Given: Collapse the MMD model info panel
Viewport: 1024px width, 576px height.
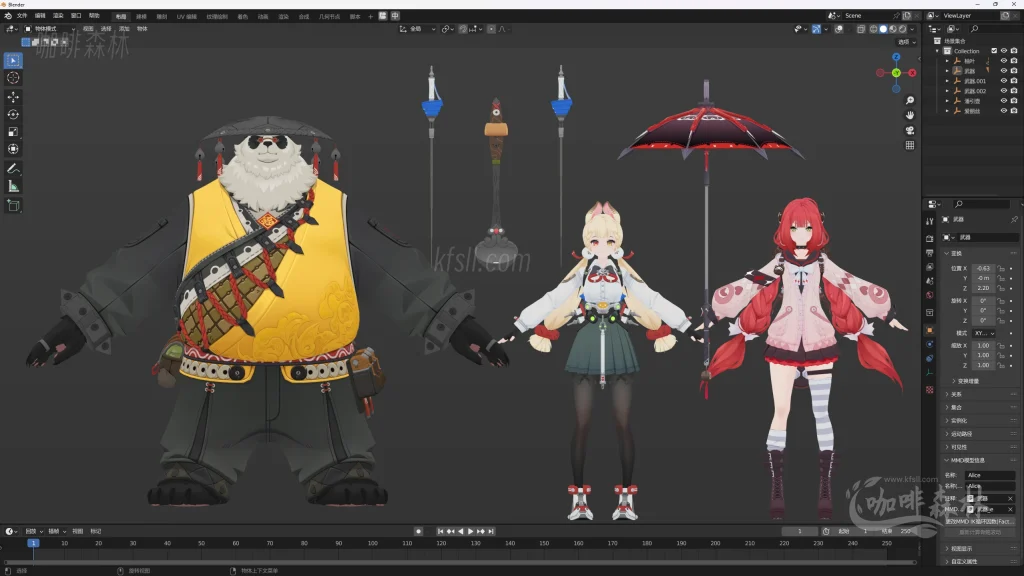Looking at the screenshot, I should pyautogui.click(x=947, y=460).
